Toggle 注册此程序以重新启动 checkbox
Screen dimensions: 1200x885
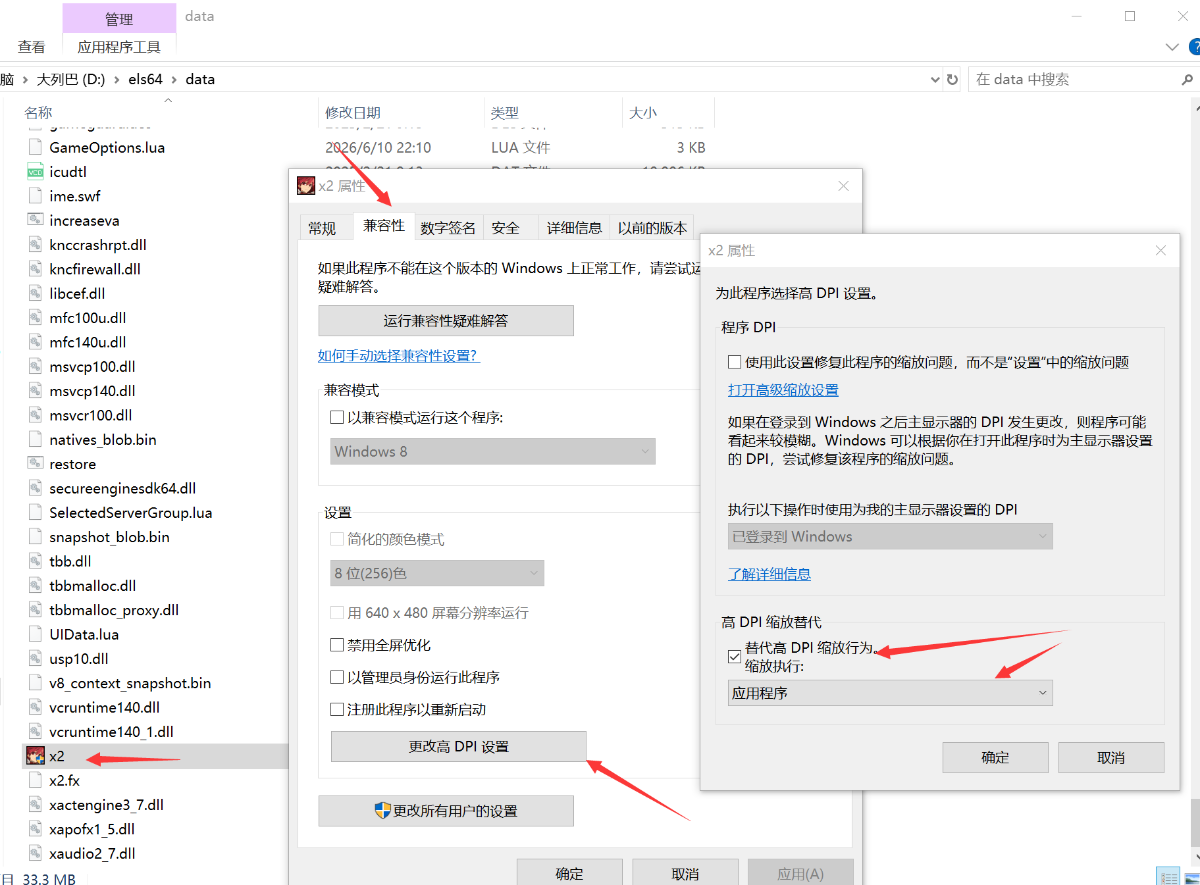pos(337,709)
